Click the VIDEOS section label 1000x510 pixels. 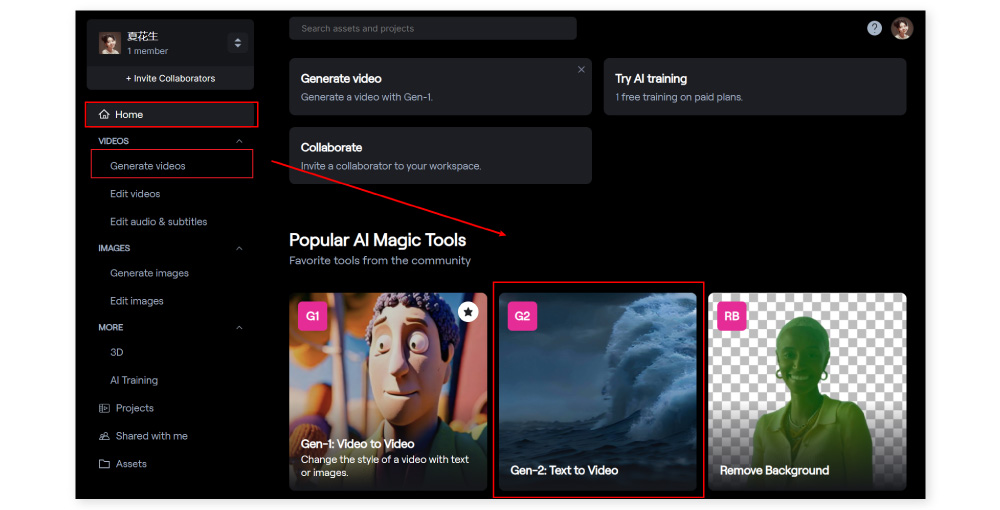click(114, 141)
